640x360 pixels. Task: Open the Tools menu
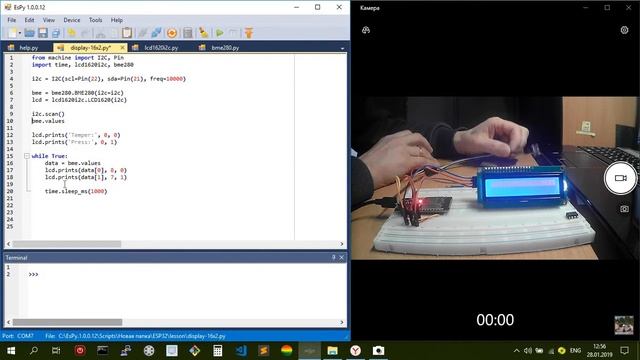tap(96, 20)
